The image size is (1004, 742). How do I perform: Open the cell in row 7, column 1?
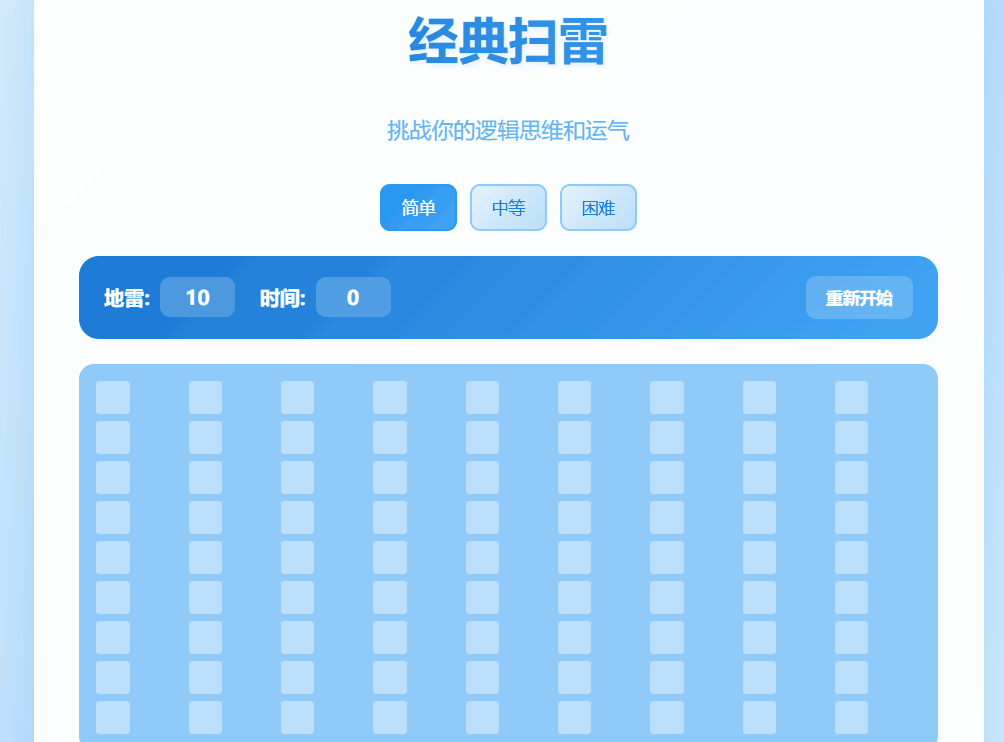(113, 638)
